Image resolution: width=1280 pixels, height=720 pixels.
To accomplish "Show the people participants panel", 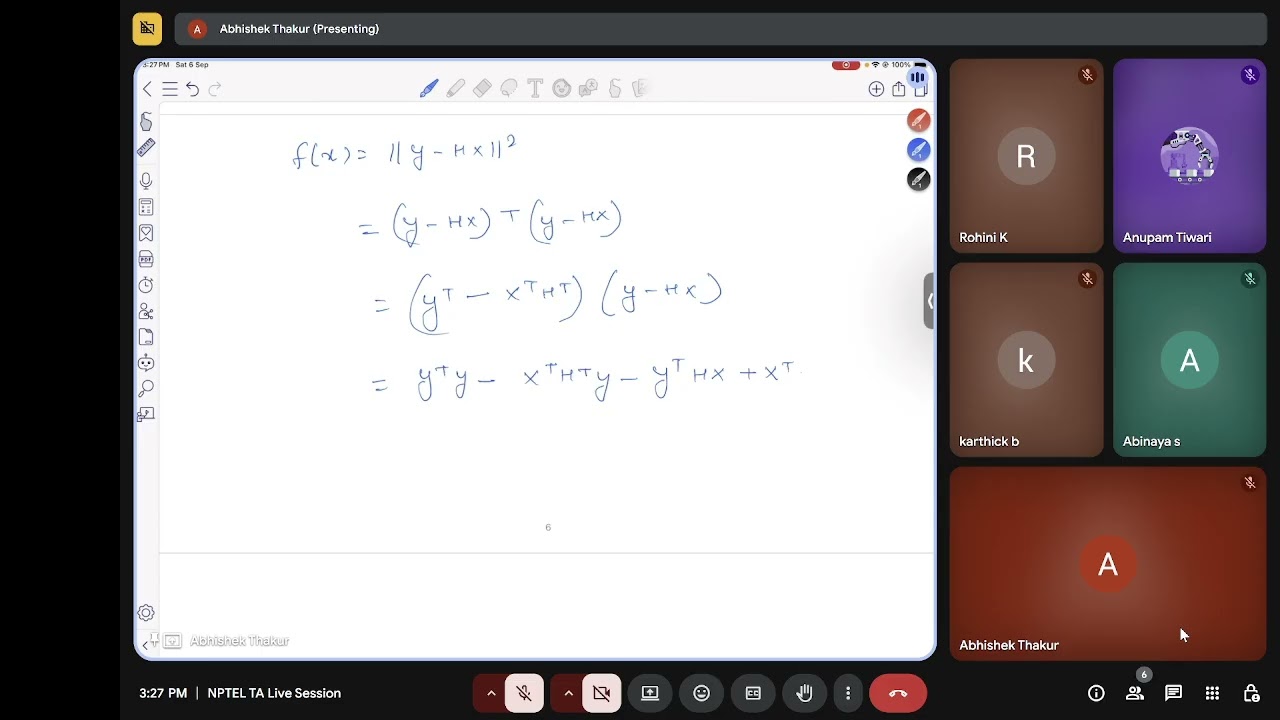I will click(x=1135, y=693).
